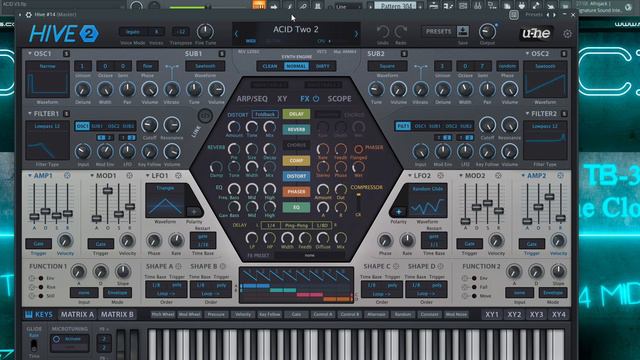Screen dimensions: 640x360
Task: Click LFO1 polarity plus button
Action: pos(194,211)
